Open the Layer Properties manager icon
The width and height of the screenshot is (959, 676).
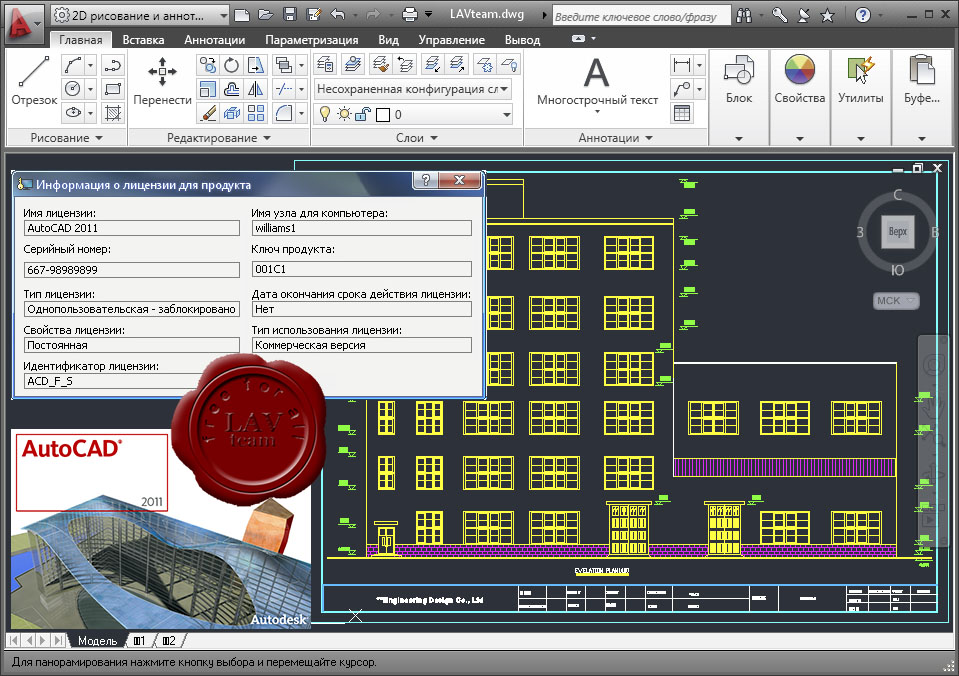tap(325, 64)
